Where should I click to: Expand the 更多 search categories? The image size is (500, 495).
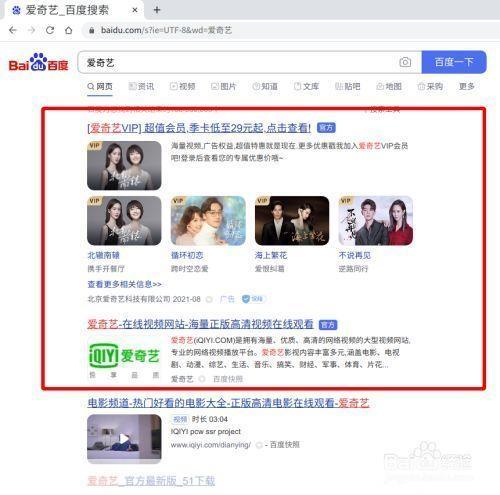(x=467, y=87)
